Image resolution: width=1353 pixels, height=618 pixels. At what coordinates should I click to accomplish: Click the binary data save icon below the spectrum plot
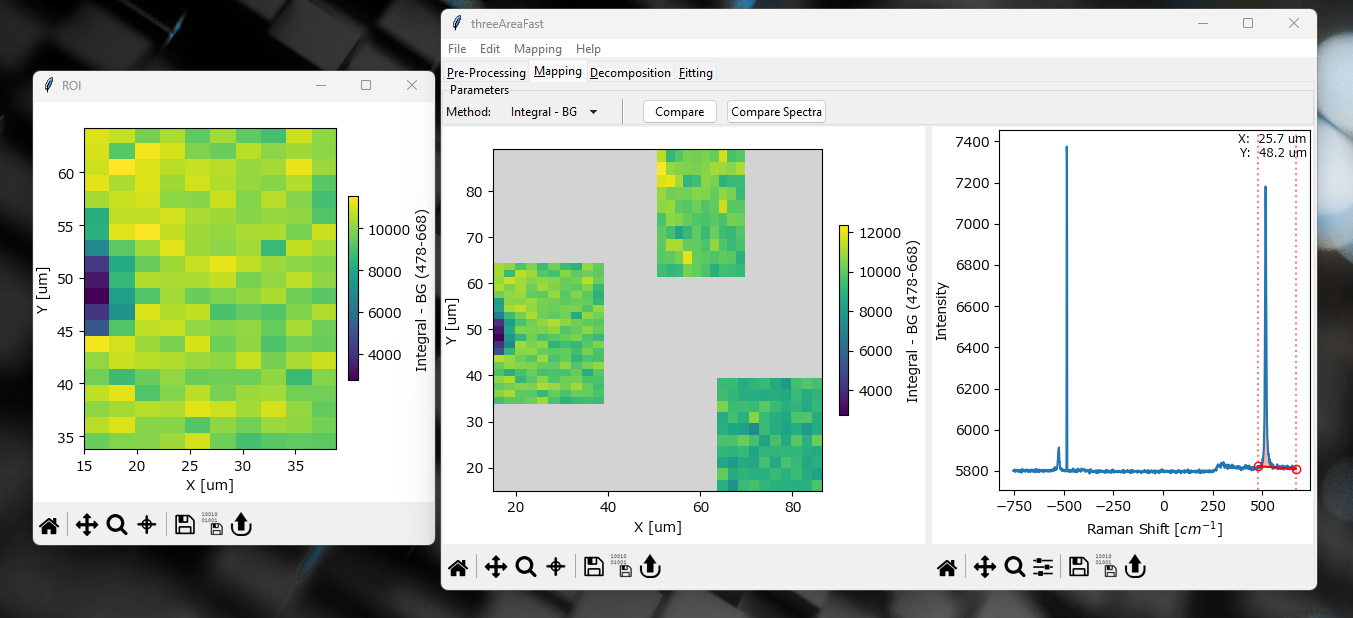(x=1105, y=568)
